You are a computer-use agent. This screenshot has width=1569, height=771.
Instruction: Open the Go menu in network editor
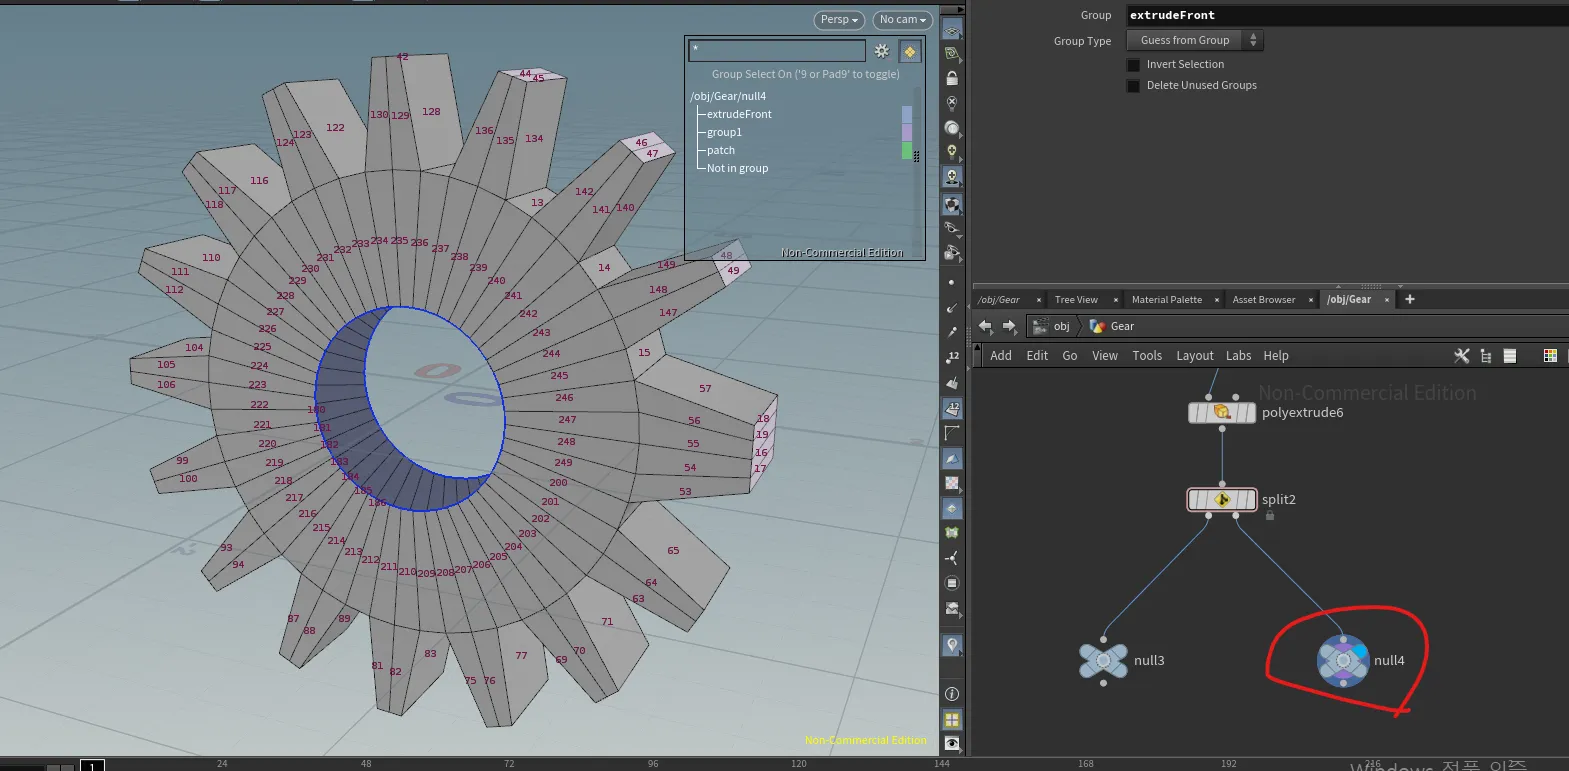[1070, 356]
